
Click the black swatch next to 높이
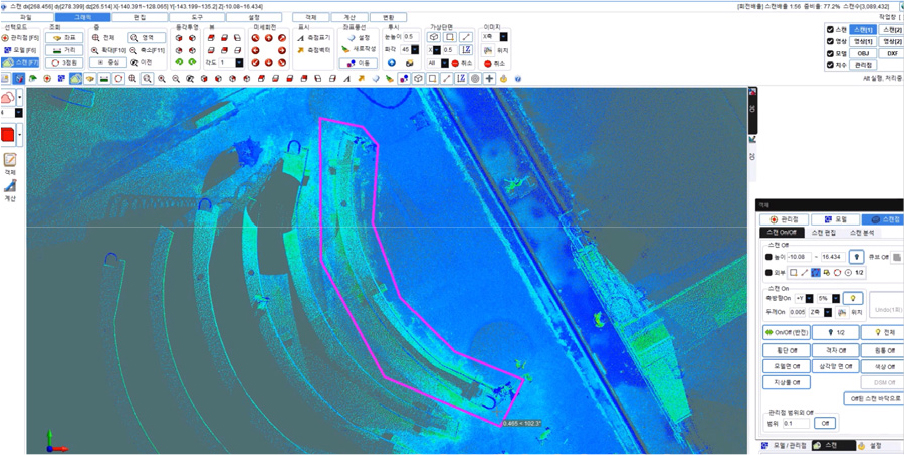(x=769, y=257)
